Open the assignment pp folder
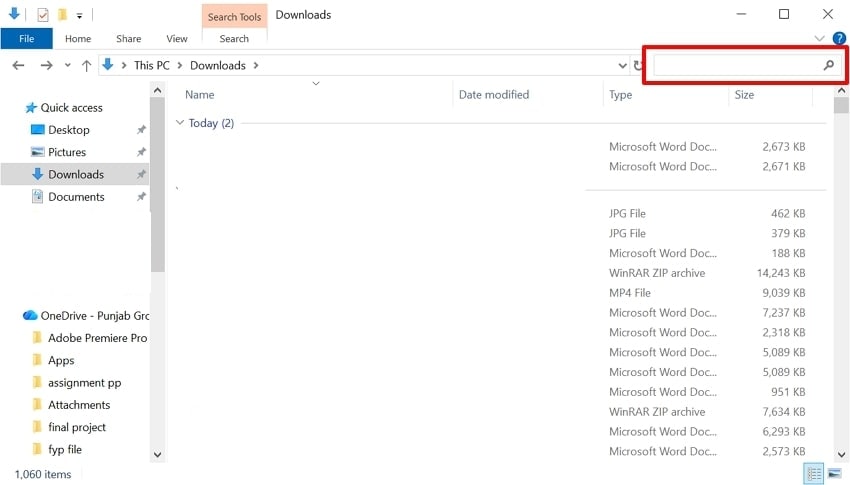The width and height of the screenshot is (850, 485). point(85,383)
